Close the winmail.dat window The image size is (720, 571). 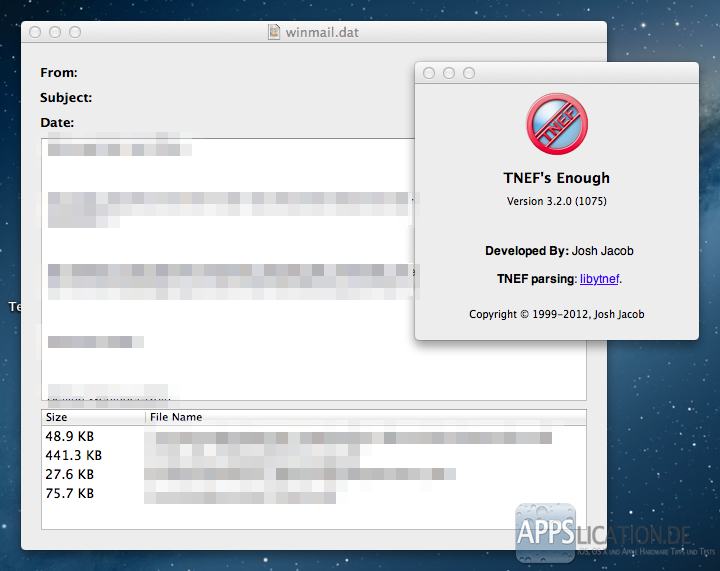click(35, 32)
